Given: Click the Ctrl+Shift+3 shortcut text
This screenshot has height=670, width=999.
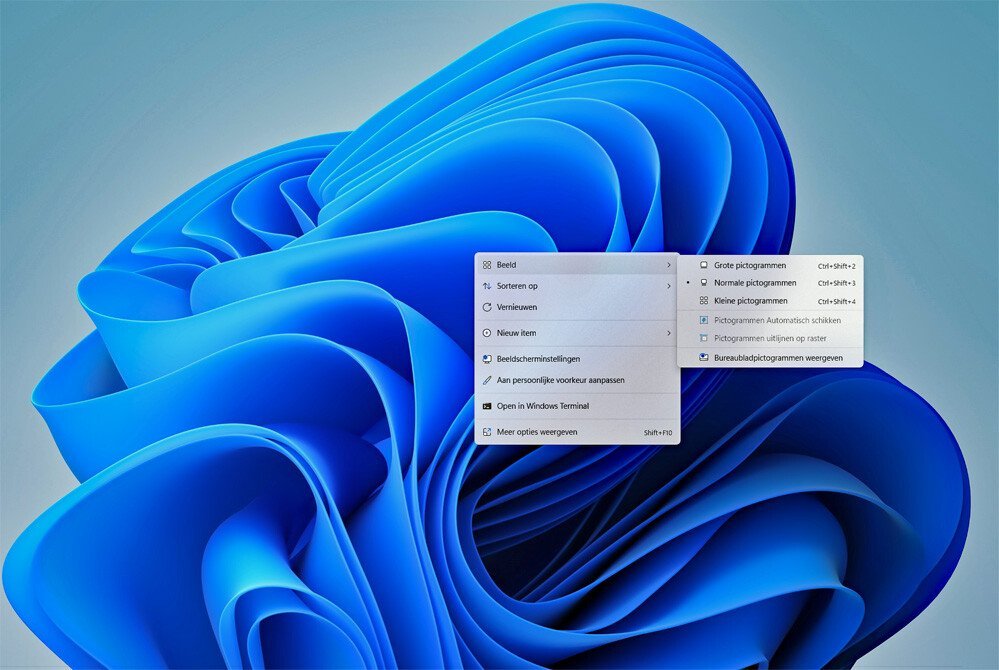Looking at the screenshot, I should 837,283.
